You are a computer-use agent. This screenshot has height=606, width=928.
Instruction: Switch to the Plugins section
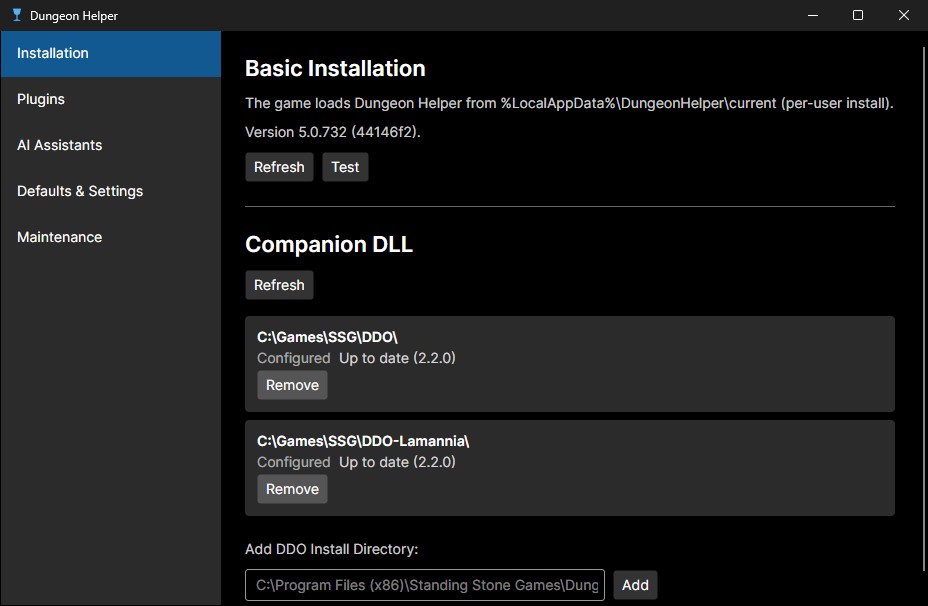click(111, 99)
